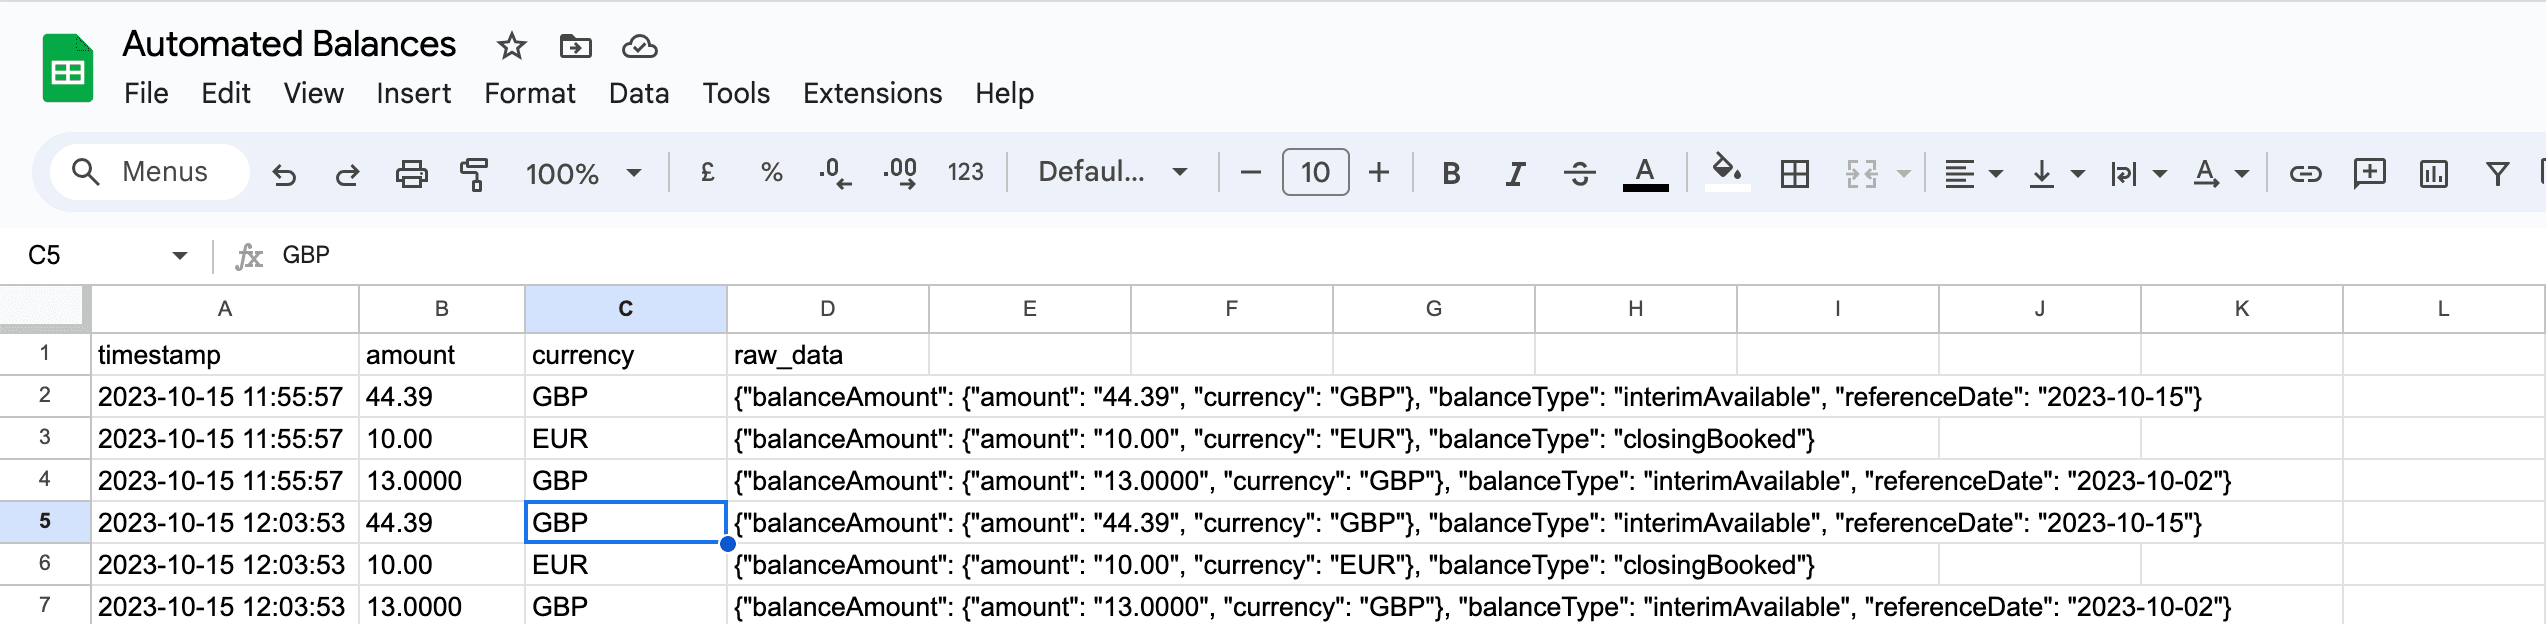The width and height of the screenshot is (2546, 624).
Task: Select column A header
Action: point(225,309)
